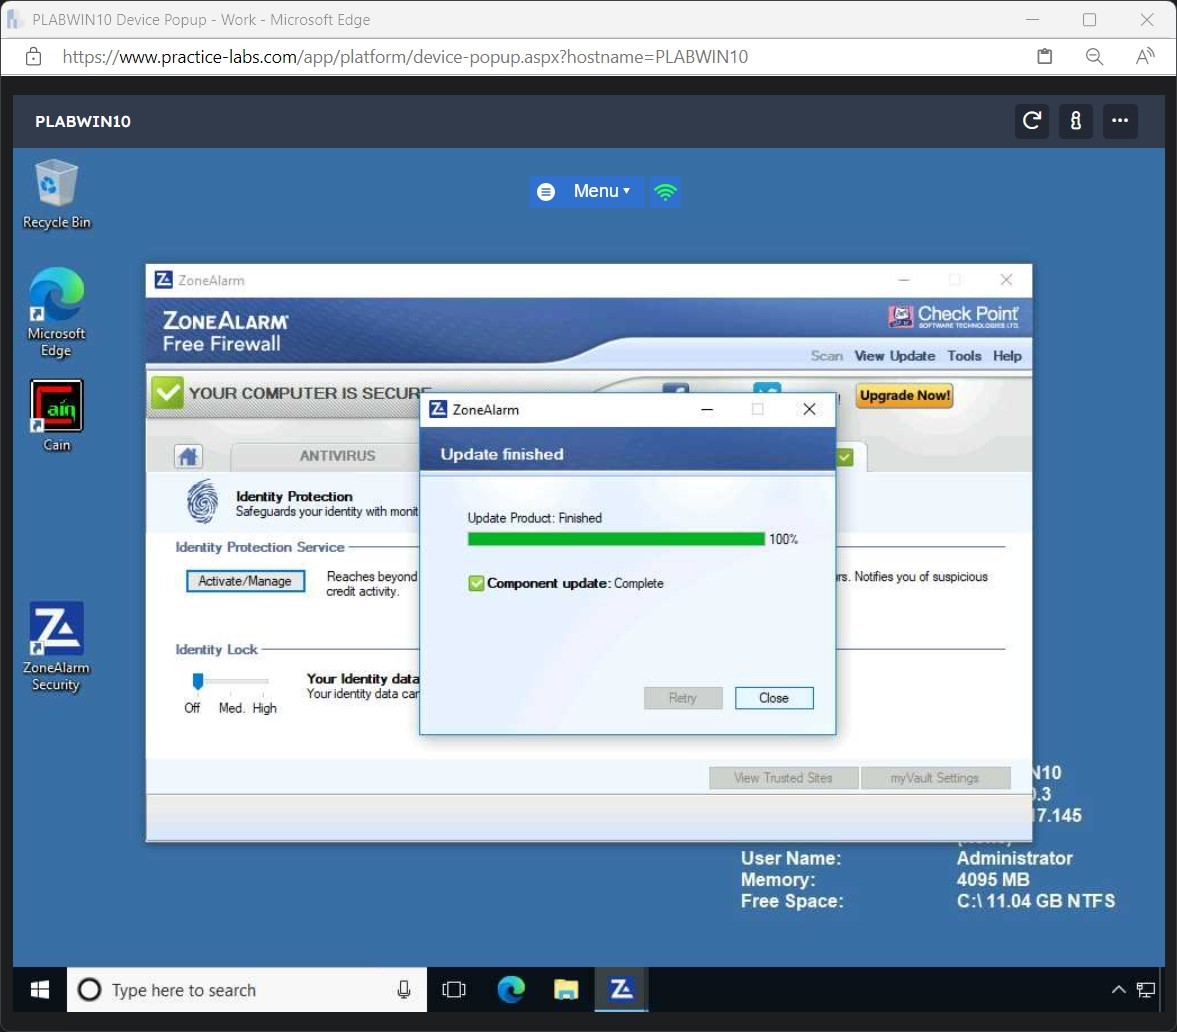
Task: Open the Tools menu in ZoneAlarm
Action: 964,356
